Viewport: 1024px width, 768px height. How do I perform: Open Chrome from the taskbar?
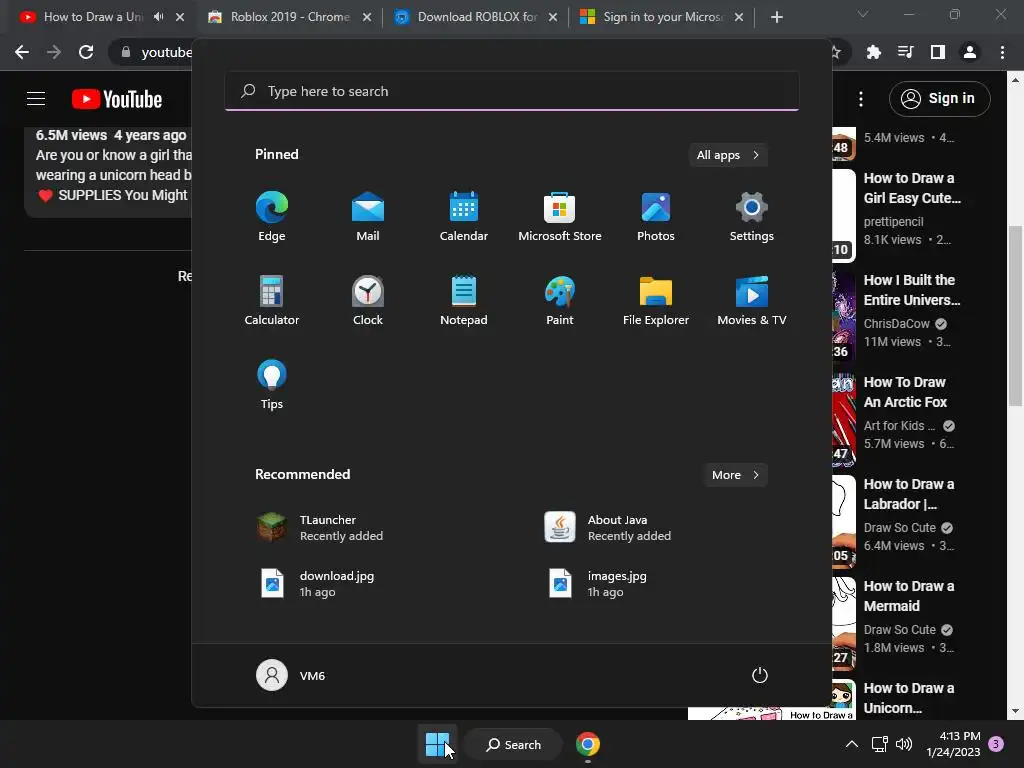588,744
